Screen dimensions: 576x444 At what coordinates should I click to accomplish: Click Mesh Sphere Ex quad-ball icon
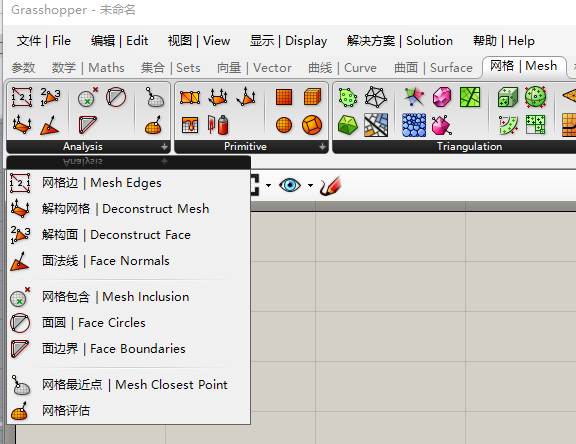(312, 124)
